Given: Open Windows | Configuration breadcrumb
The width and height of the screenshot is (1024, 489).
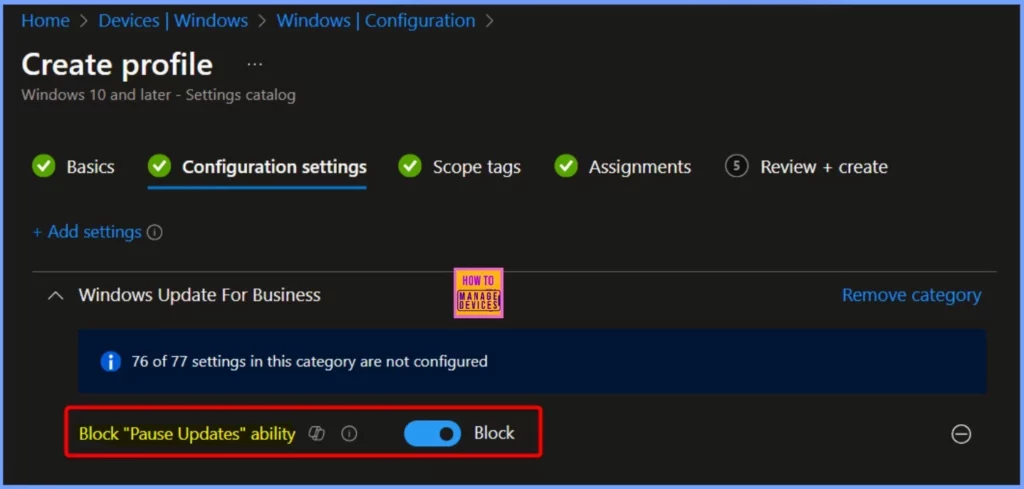Looking at the screenshot, I should click(376, 21).
